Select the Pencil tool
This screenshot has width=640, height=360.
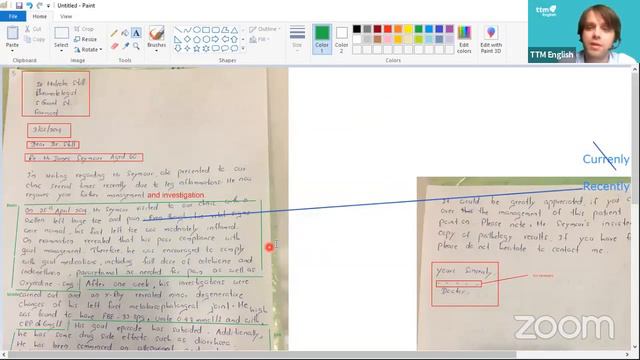click(114, 33)
